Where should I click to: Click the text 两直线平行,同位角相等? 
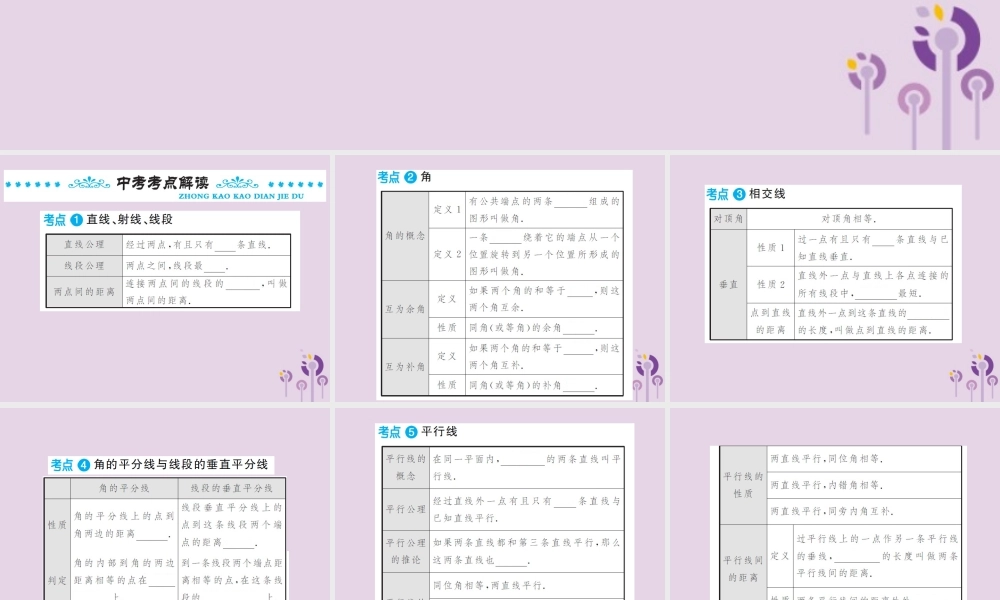coord(827,458)
